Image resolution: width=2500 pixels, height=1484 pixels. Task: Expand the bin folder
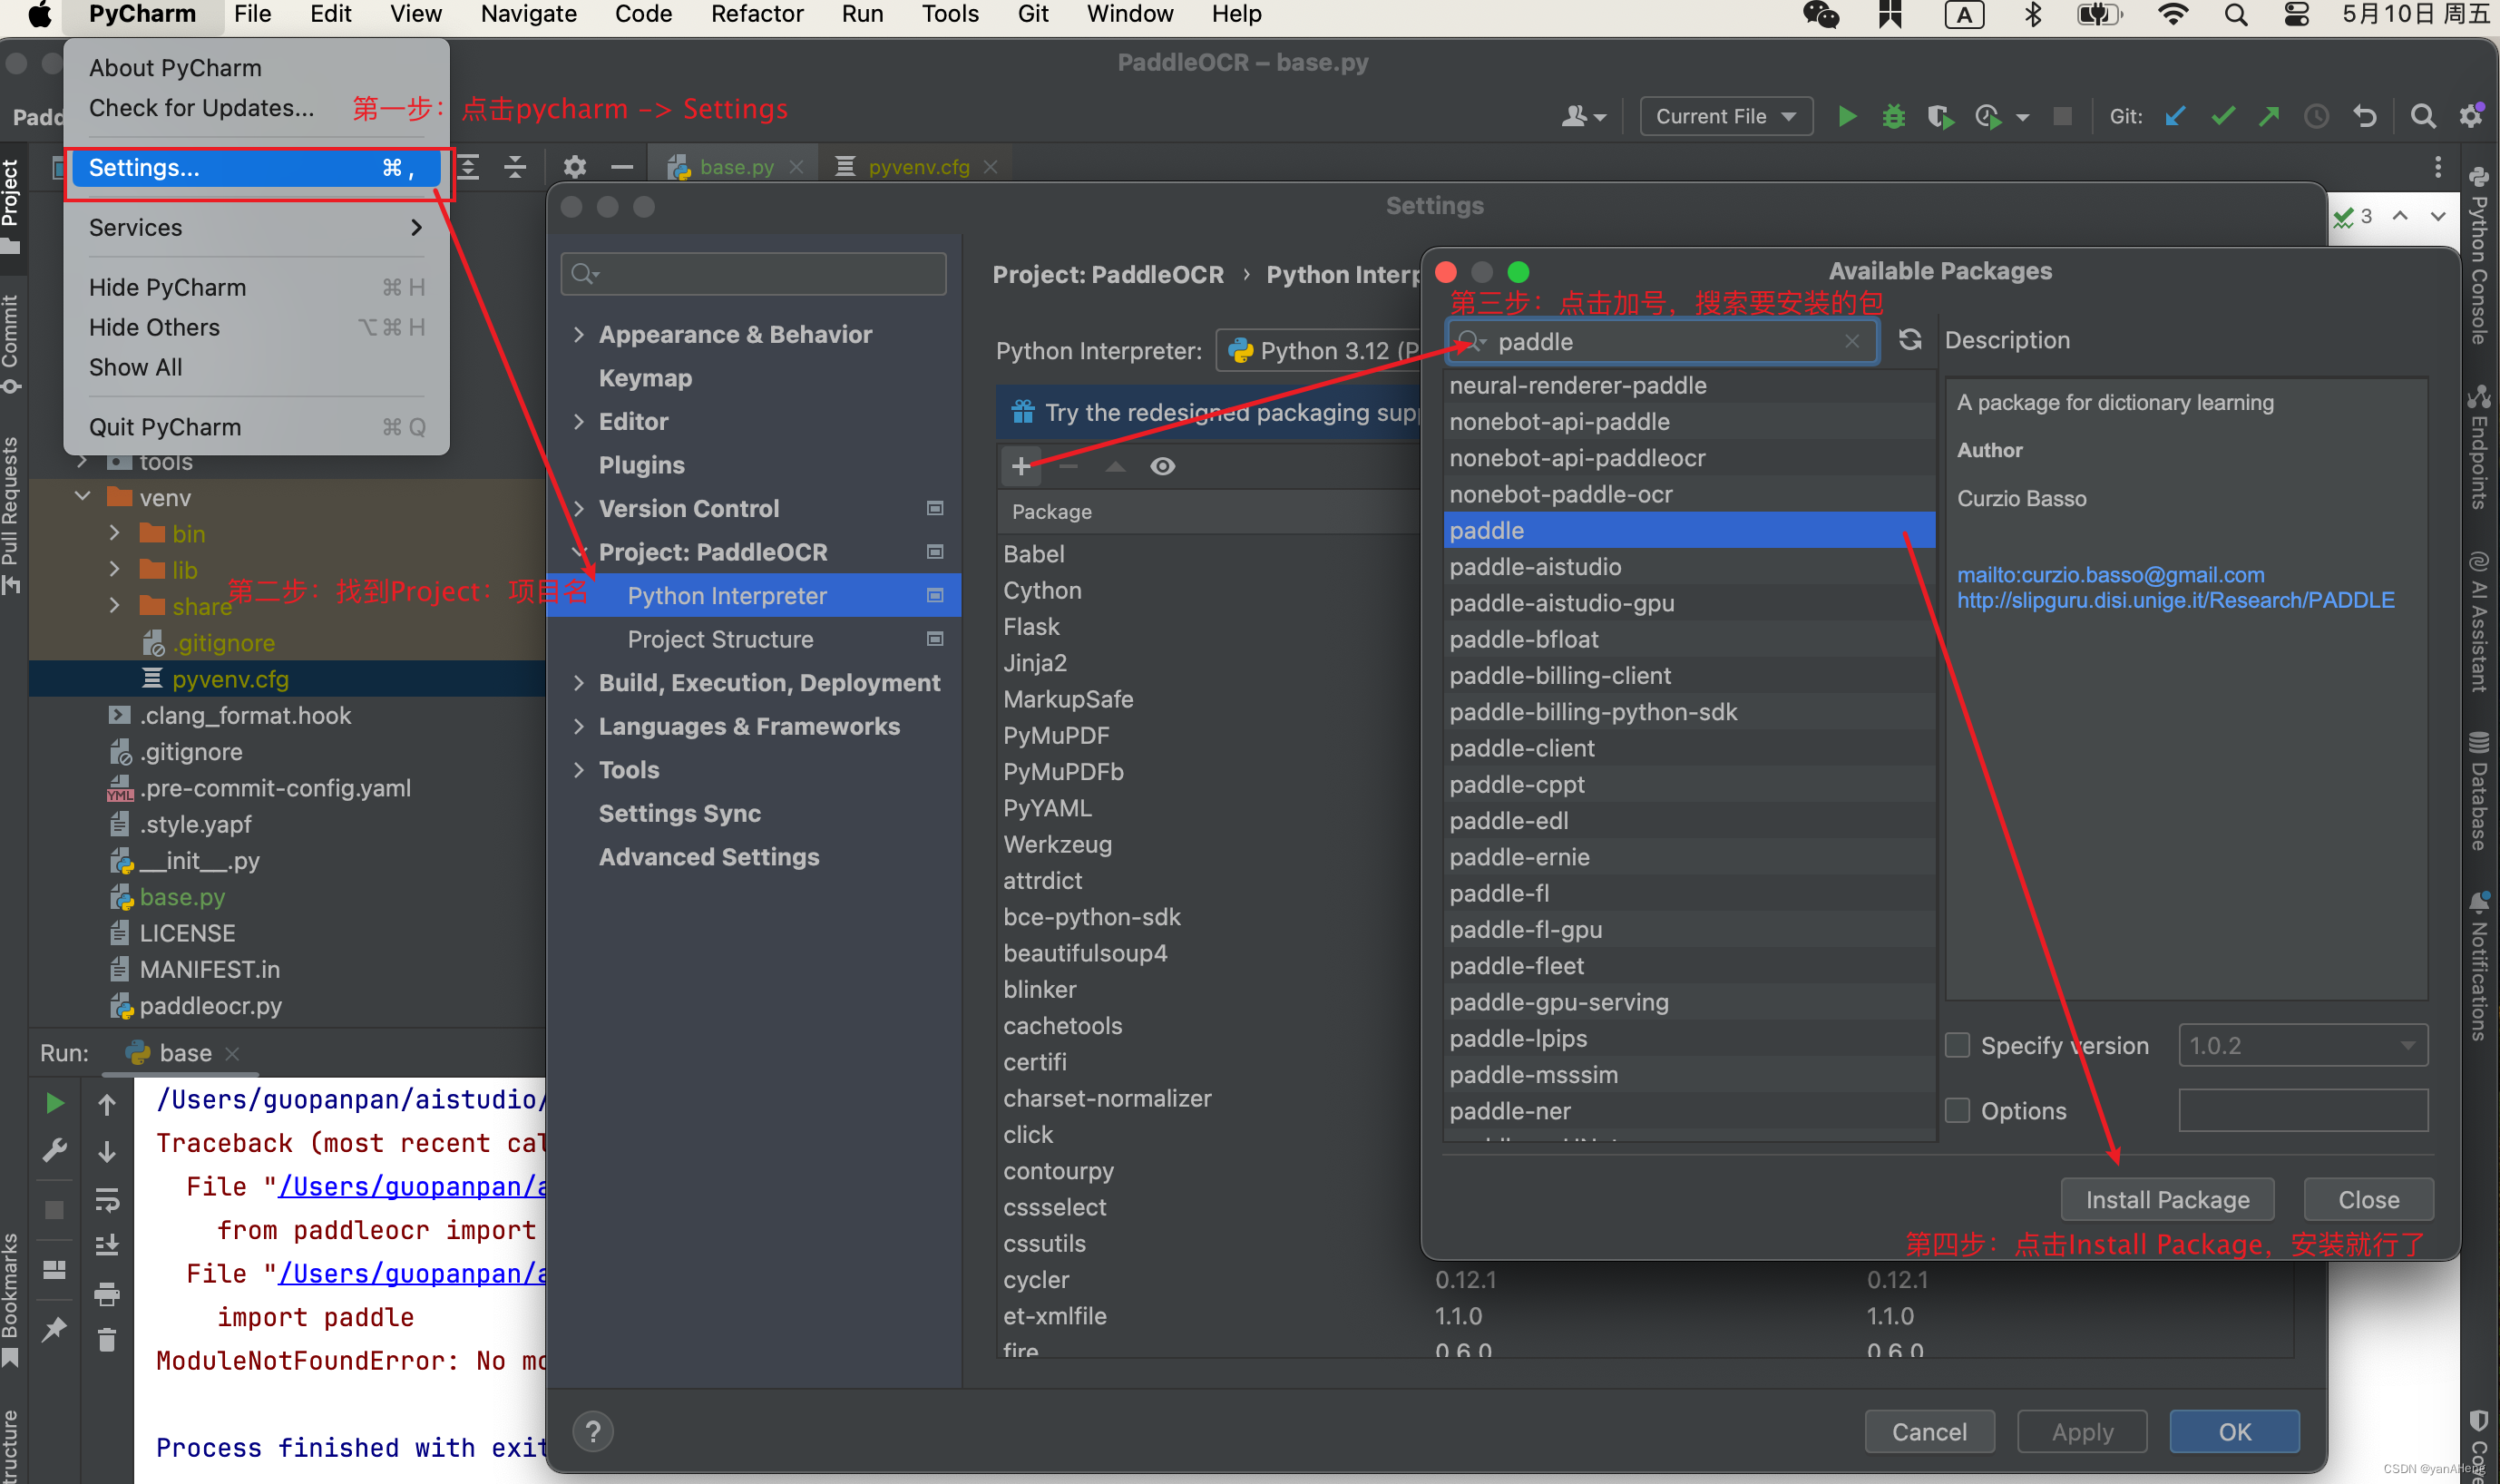point(114,533)
